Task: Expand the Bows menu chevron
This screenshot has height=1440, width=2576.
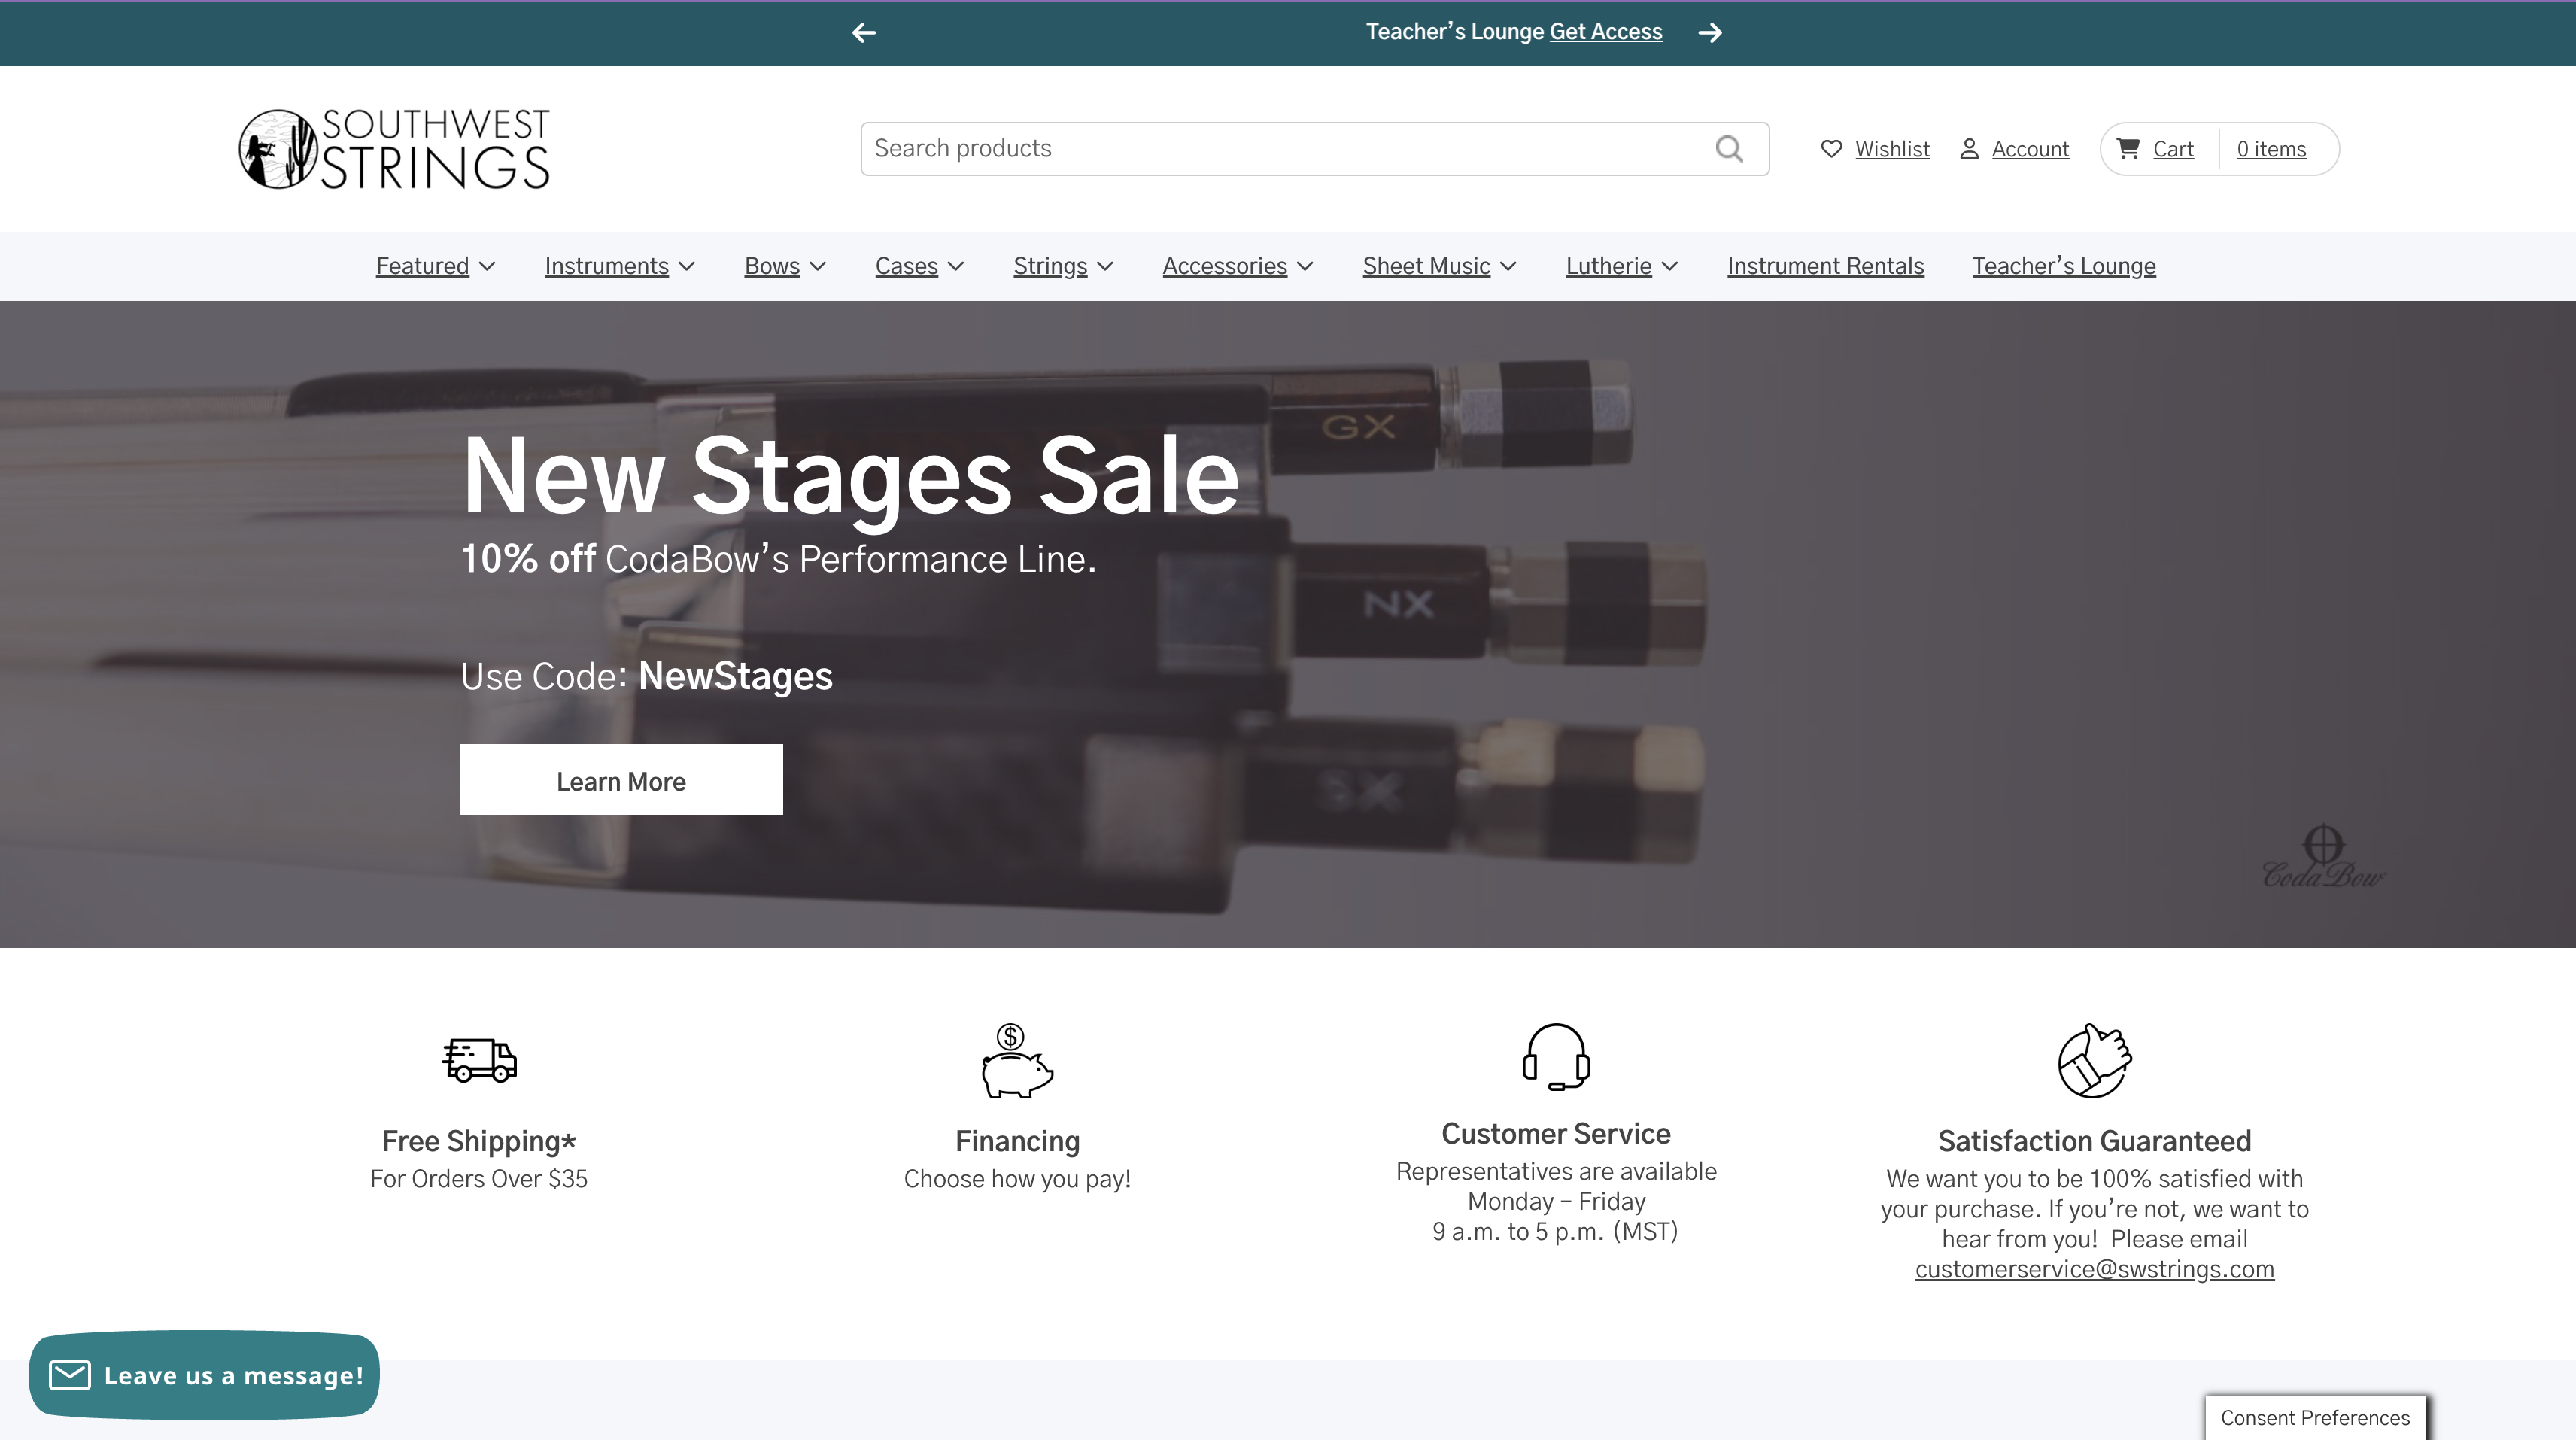Action: pos(818,267)
